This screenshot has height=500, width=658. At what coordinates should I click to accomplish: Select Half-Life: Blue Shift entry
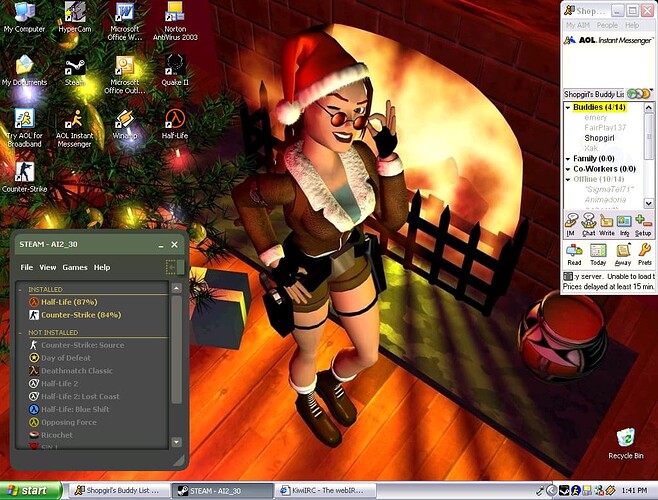coord(92,409)
